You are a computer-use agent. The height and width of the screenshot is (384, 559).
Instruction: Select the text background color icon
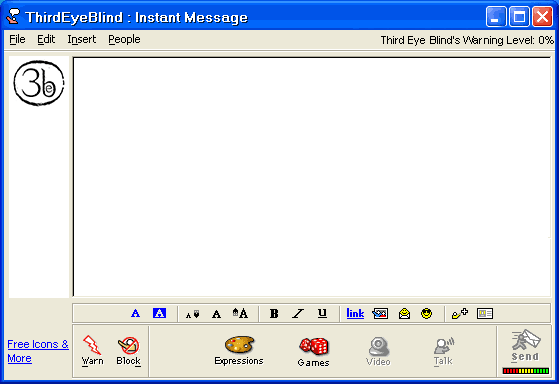(159, 313)
